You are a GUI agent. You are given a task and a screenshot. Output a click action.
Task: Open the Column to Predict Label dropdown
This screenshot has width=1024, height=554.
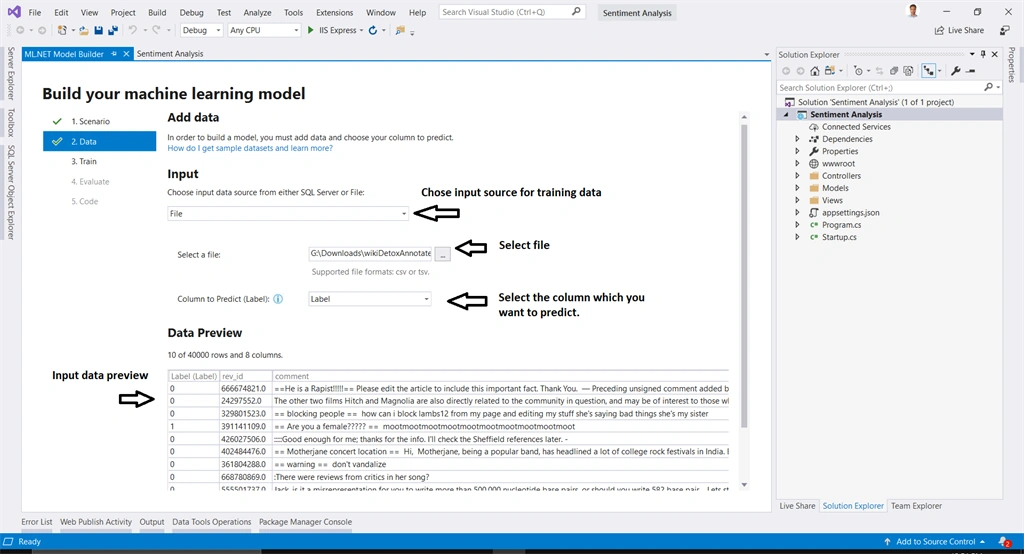click(370, 299)
